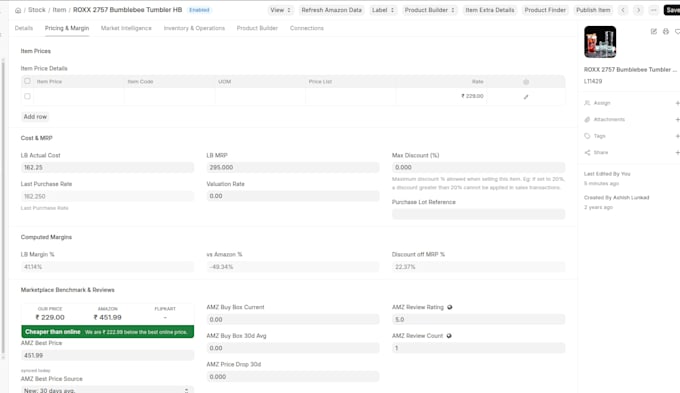This screenshot has height=393, width=680.
Task: Click the AMZ Buy Box Current field
Action: click(293, 319)
